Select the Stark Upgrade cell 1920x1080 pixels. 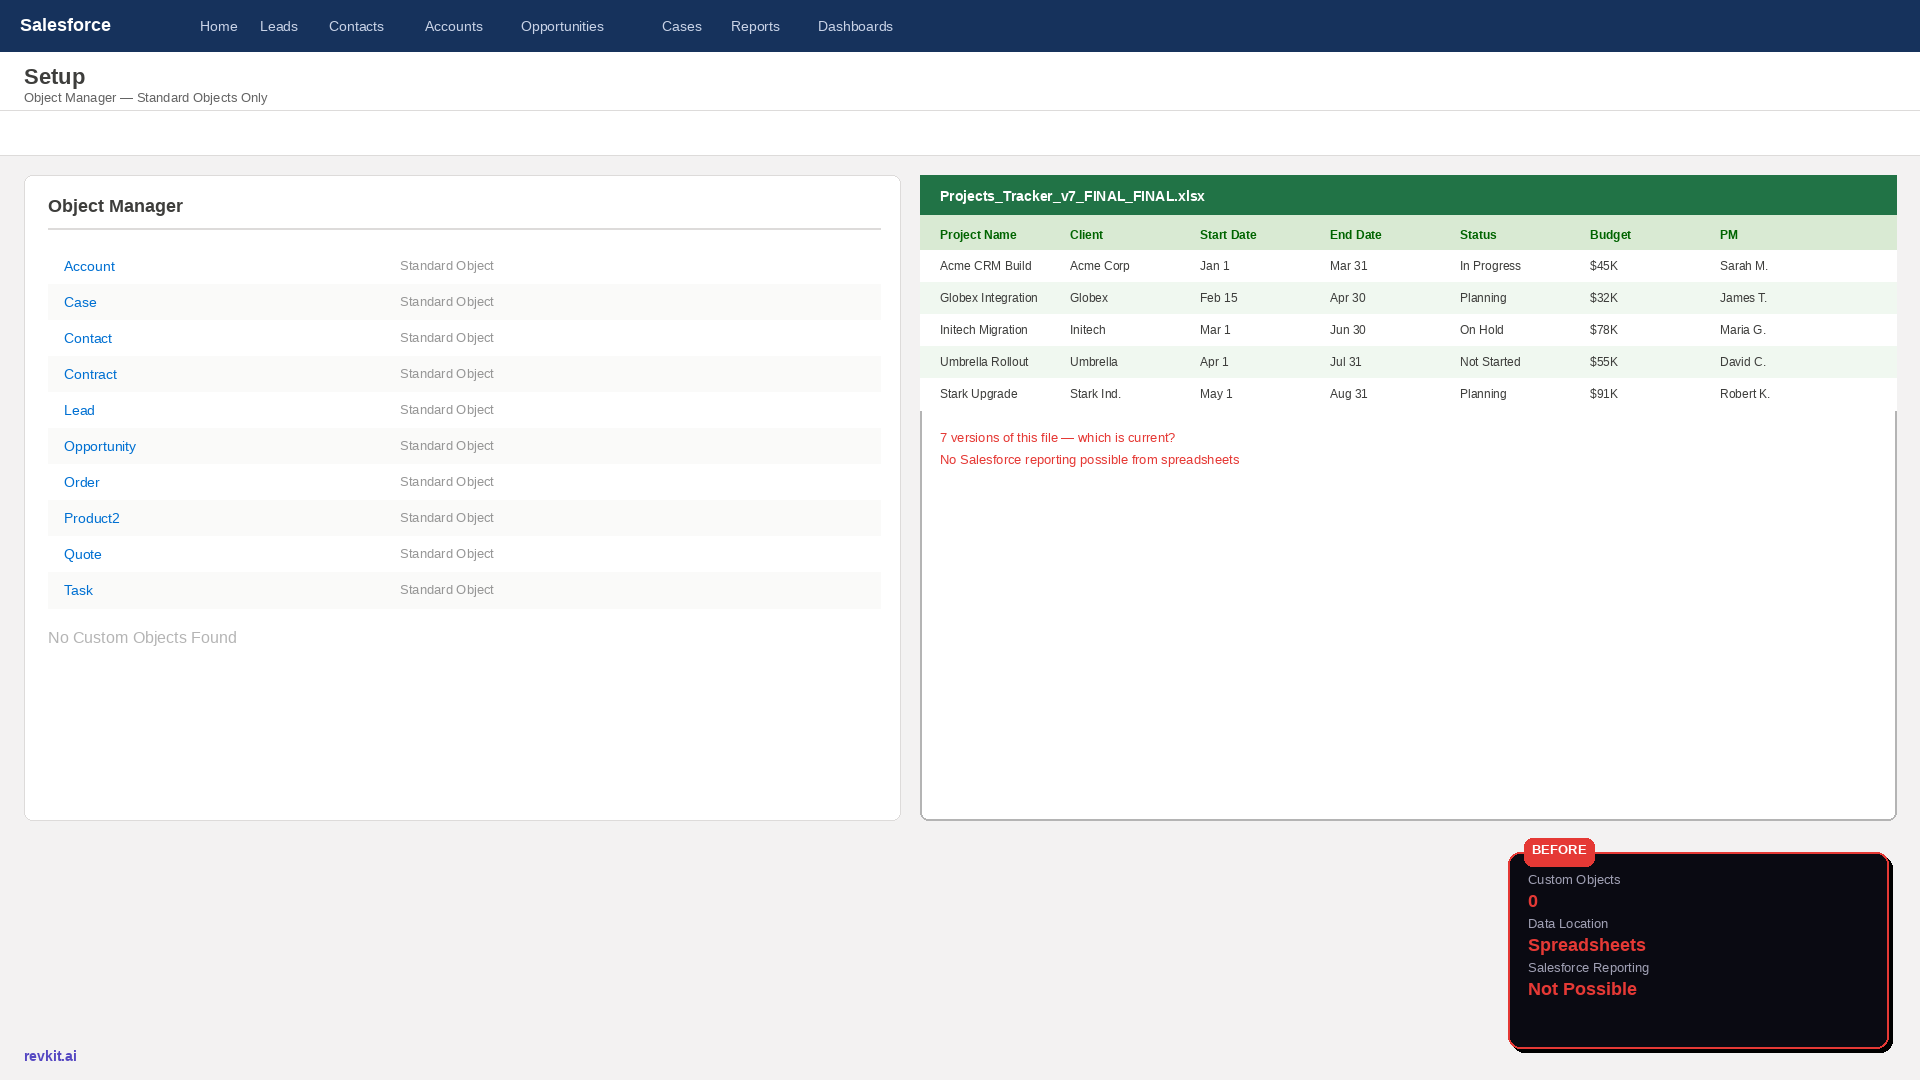click(979, 394)
